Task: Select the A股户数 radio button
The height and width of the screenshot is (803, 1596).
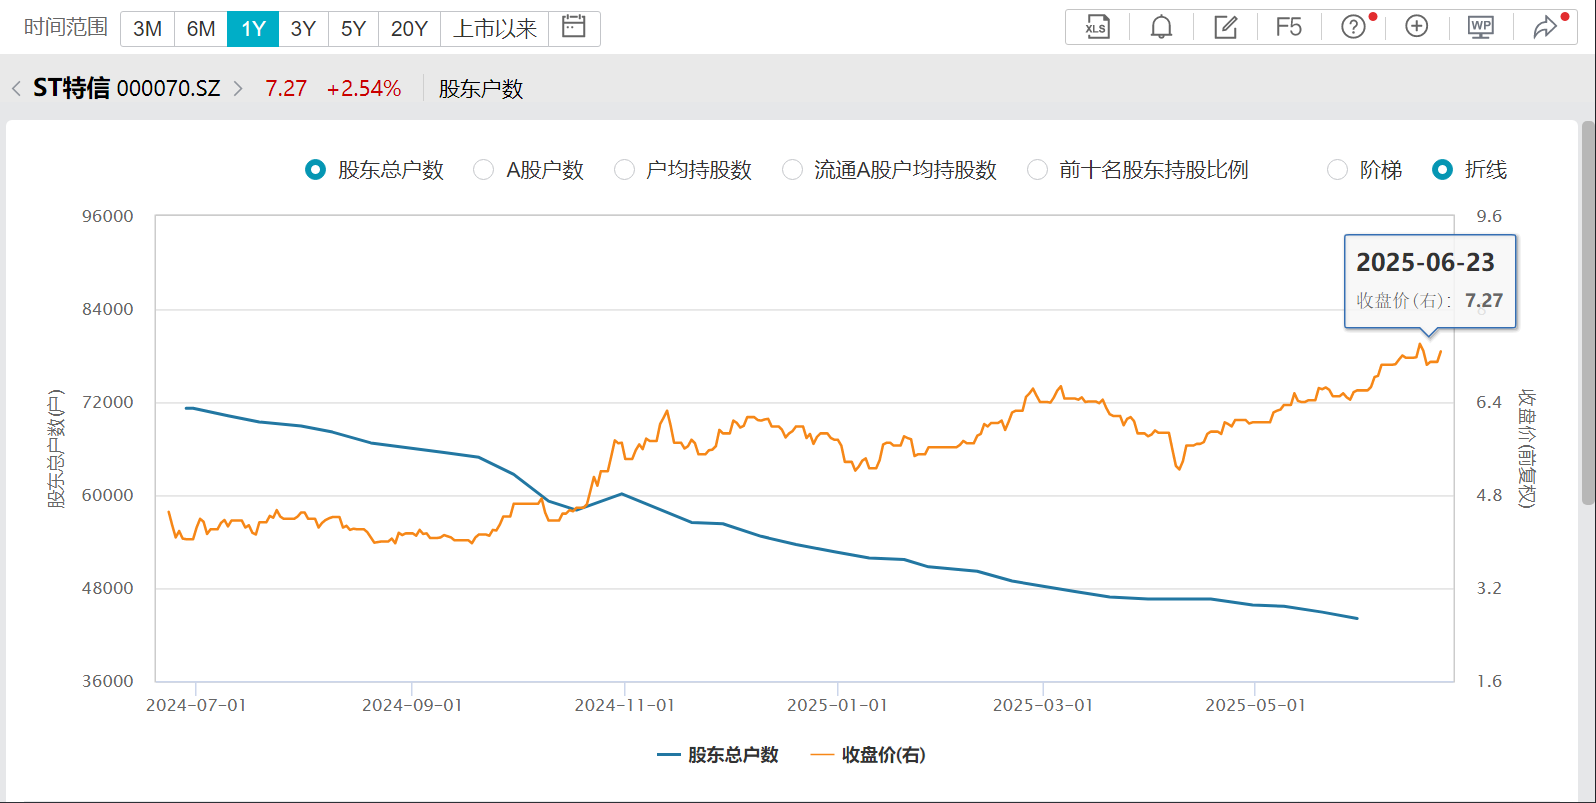Action: [x=483, y=170]
